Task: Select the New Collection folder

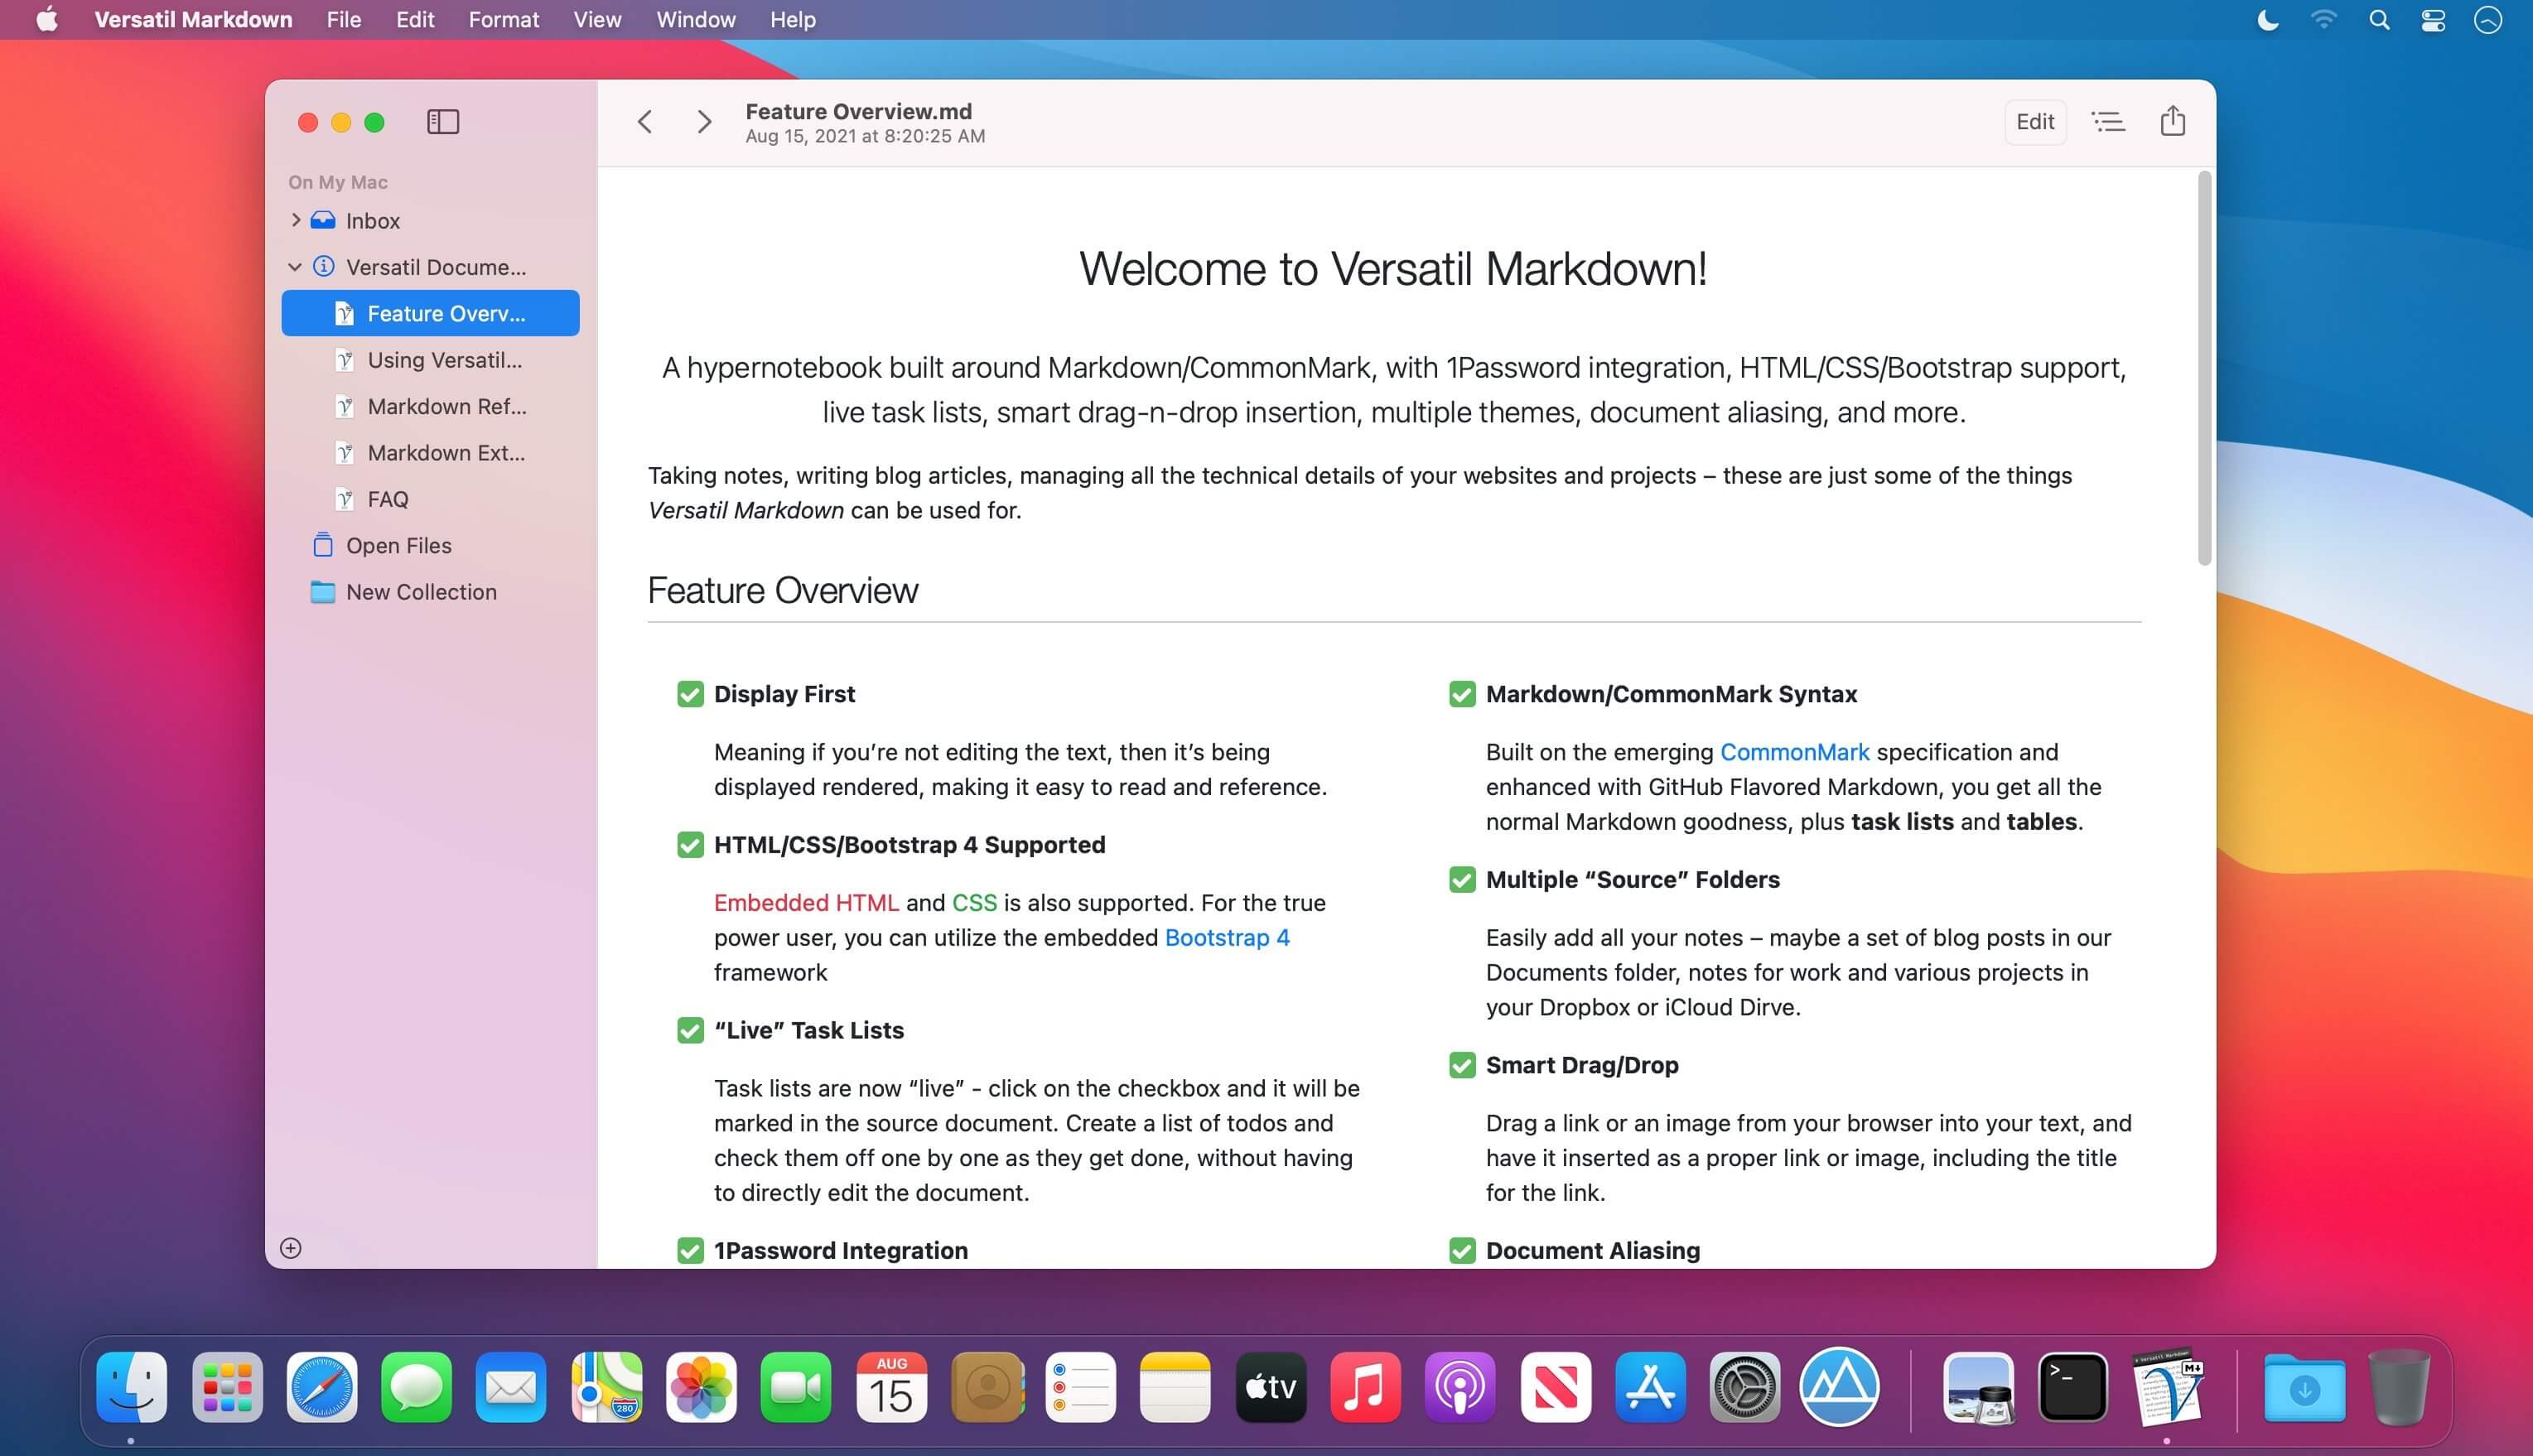Action: click(x=430, y=592)
